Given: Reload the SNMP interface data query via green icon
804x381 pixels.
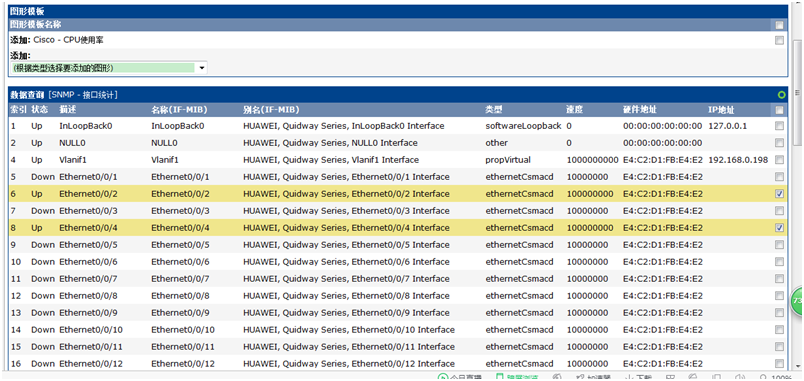Looking at the screenshot, I should 781,95.
